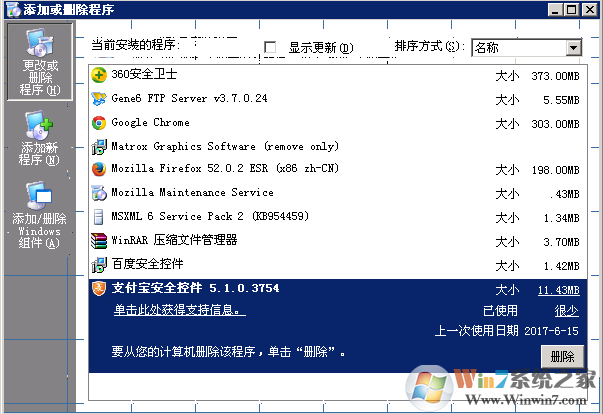This screenshot has width=603, height=414.
Task: Click the 303.00MB size value
Action: [555, 124]
